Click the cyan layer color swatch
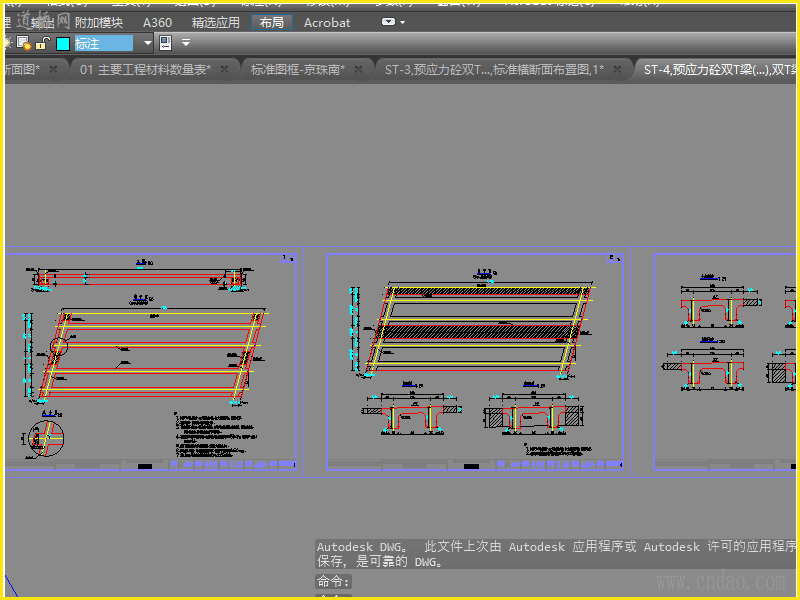This screenshot has height=600, width=800. click(x=62, y=43)
